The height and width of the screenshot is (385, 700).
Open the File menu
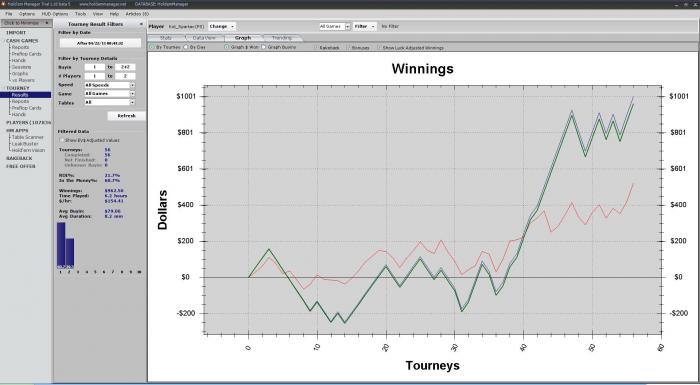point(8,14)
